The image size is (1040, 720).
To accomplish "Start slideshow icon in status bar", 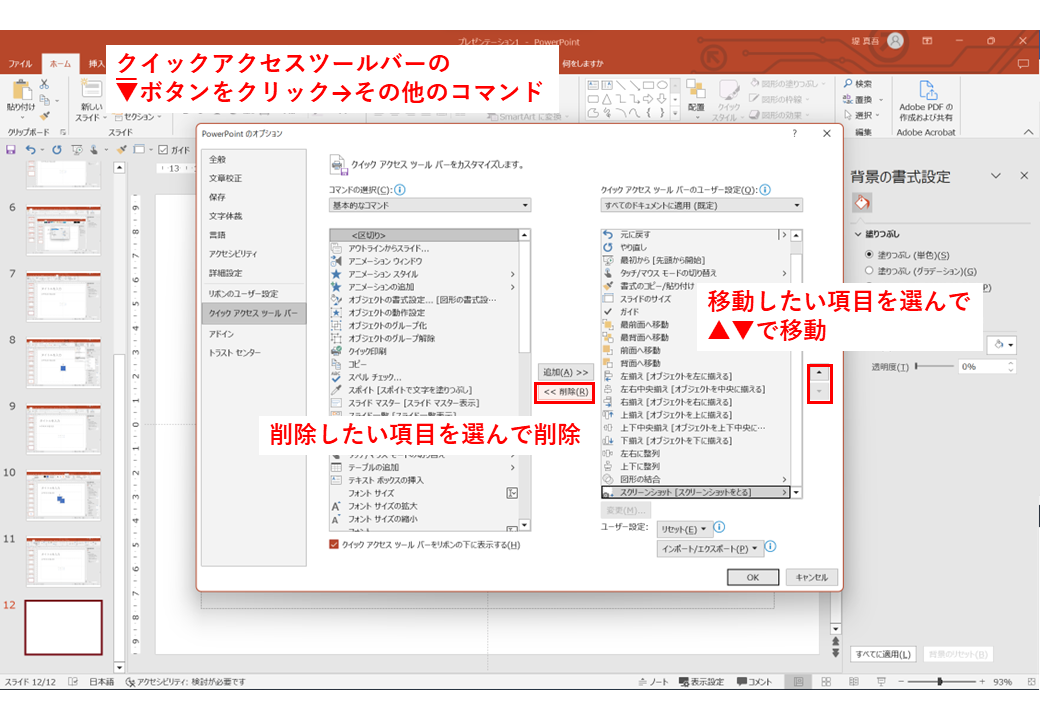I will point(881,682).
